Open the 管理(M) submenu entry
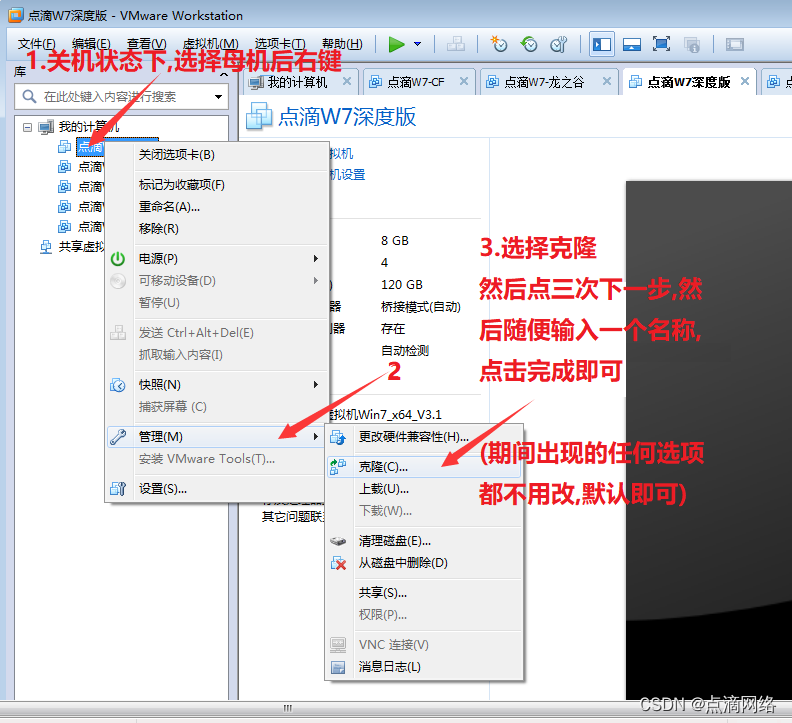Viewport: 792px width, 723px height. coord(217,437)
